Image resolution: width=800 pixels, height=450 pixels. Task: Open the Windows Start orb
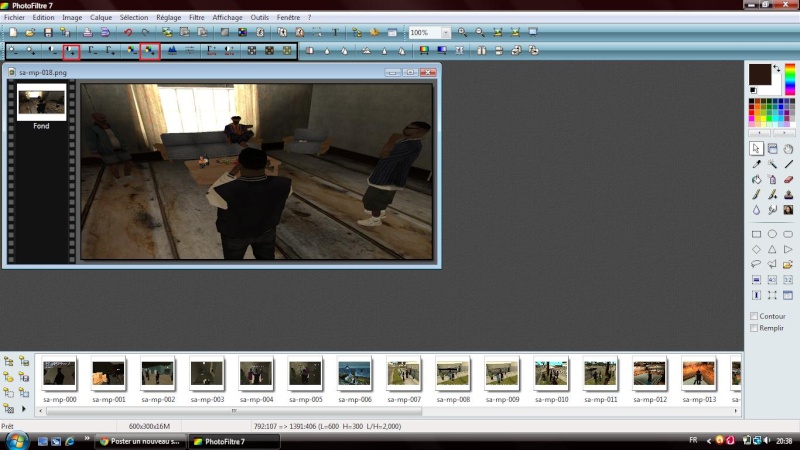pyautogui.click(x=17, y=440)
